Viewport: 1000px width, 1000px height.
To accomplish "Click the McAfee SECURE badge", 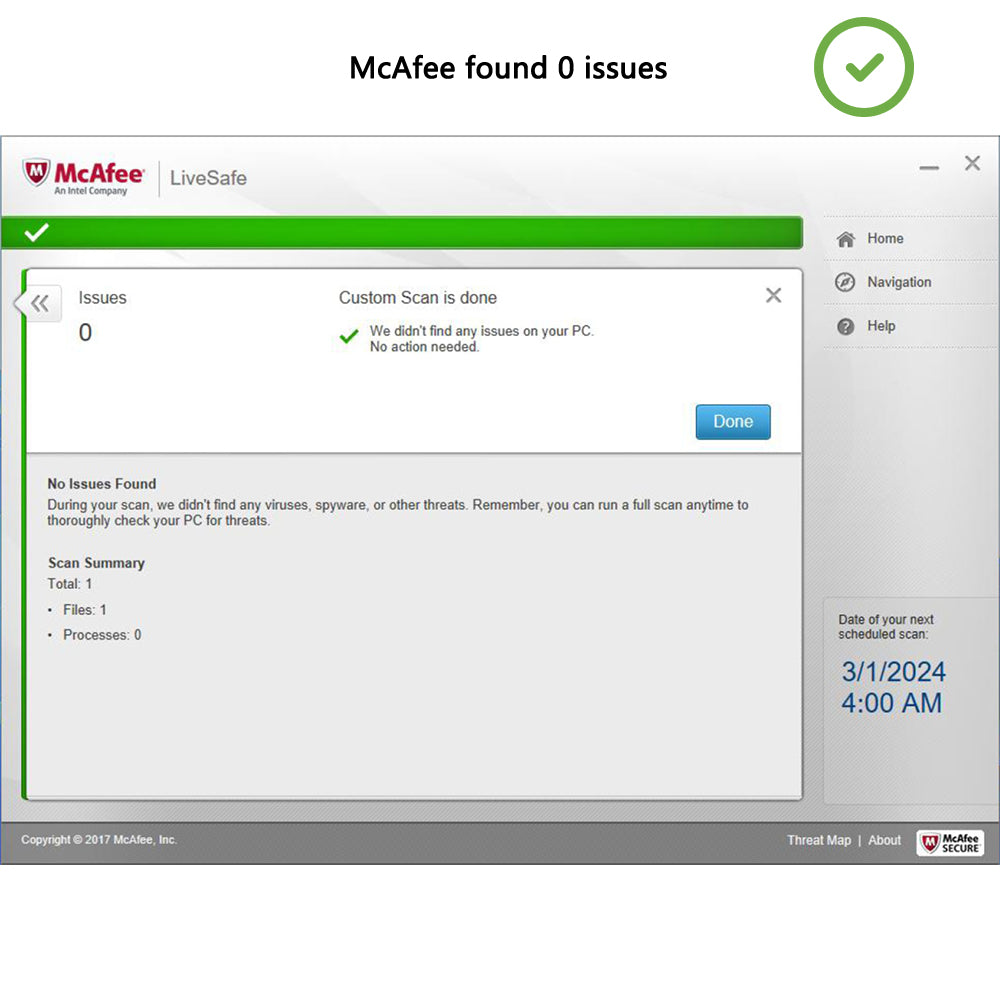I will pos(950,842).
